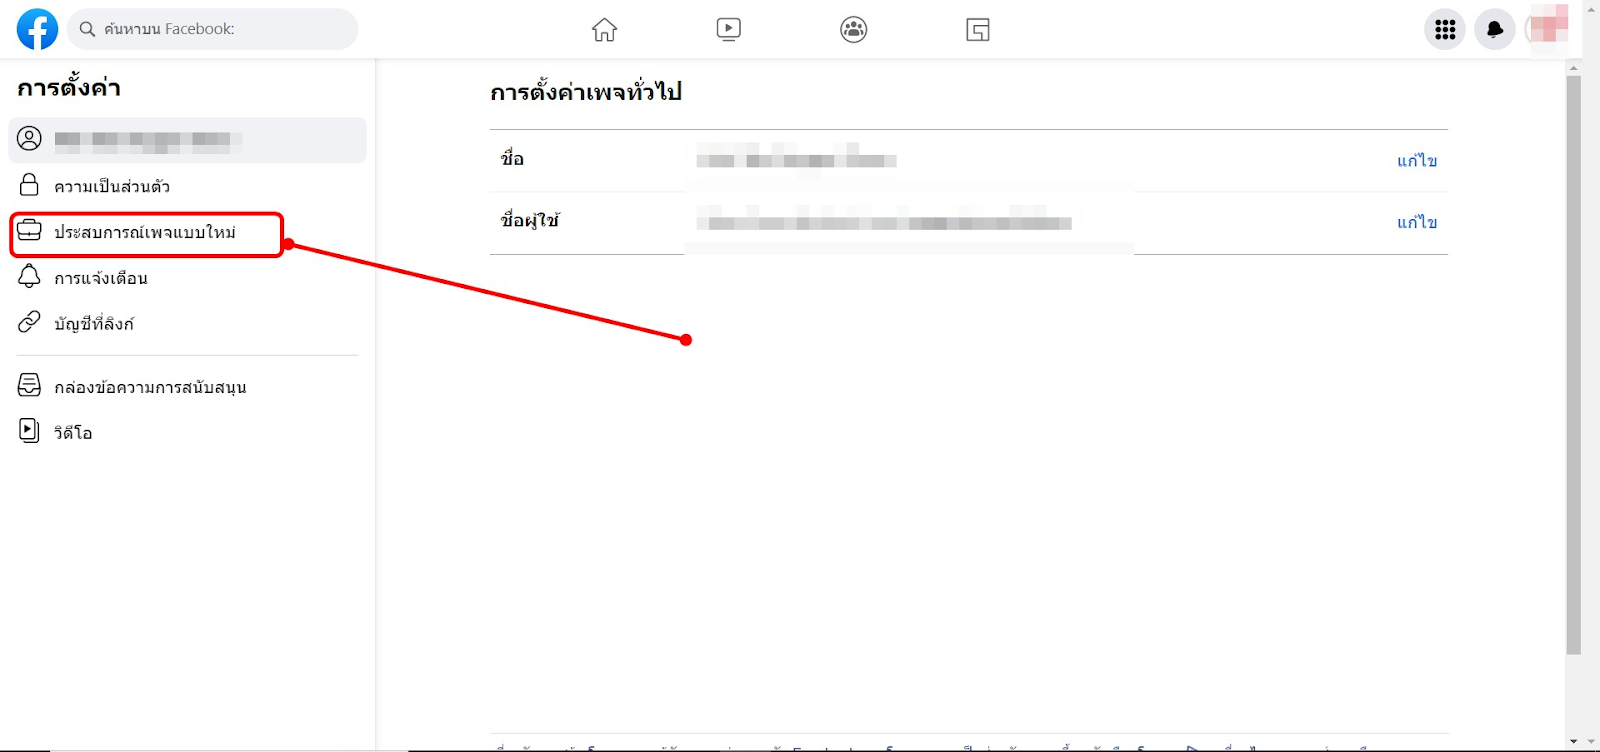The height and width of the screenshot is (752, 1600).
Task: Select the profile name settings item
Action: (187, 140)
